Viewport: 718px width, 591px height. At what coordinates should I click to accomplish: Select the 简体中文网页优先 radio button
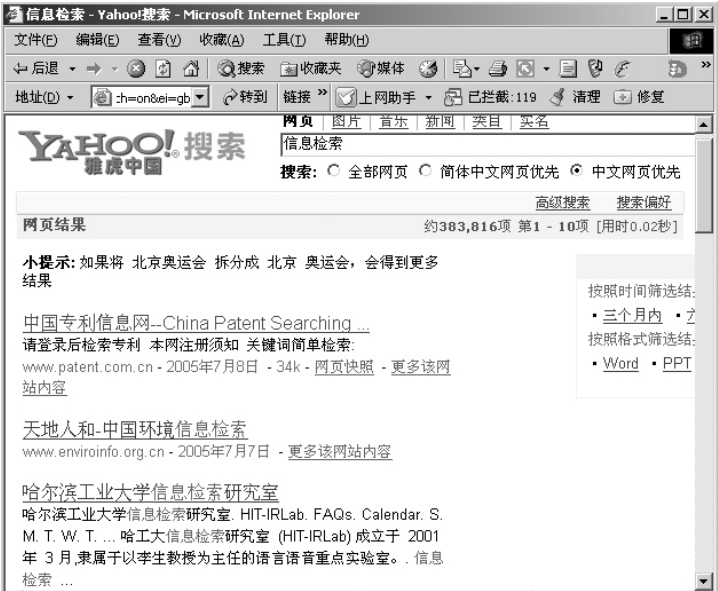pyautogui.click(x=425, y=171)
